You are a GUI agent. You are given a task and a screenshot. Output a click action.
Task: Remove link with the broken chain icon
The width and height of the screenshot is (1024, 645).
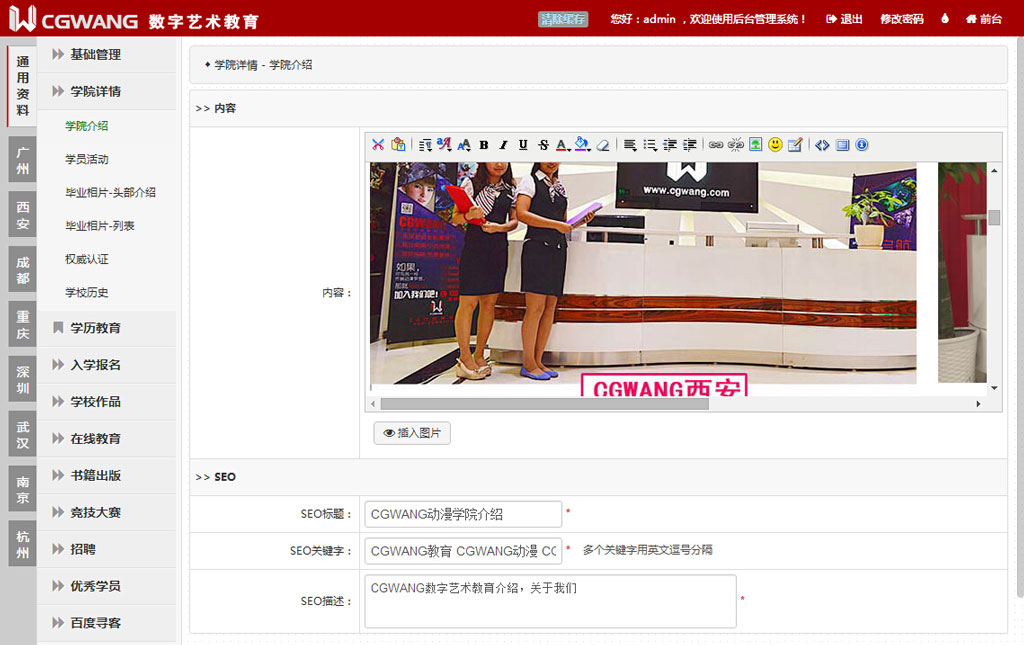(735, 145)
